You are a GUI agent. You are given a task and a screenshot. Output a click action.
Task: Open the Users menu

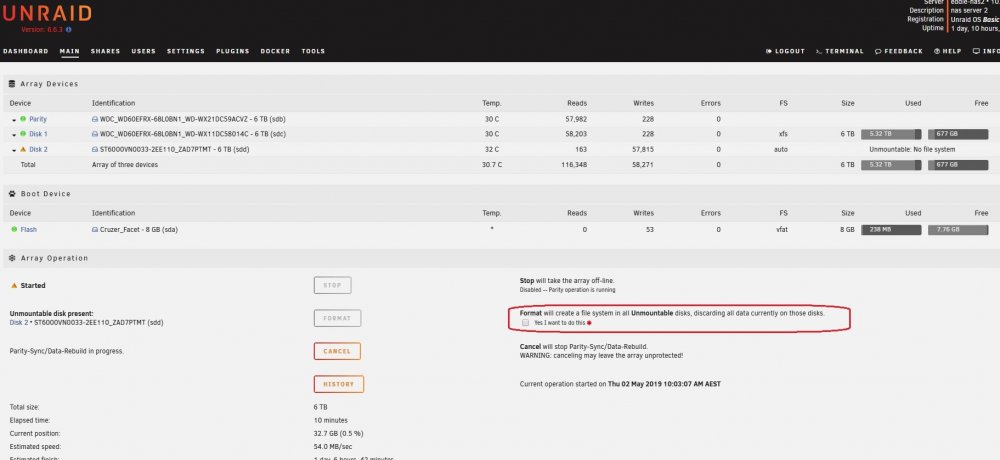[x=143, y=51]
